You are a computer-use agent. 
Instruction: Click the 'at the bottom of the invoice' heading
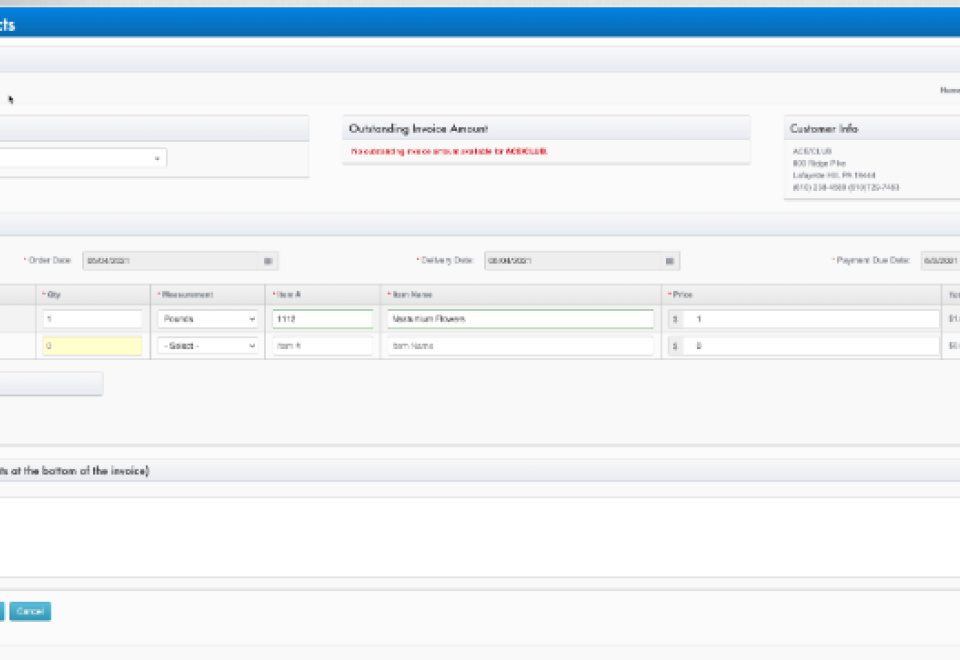point(74,471)
